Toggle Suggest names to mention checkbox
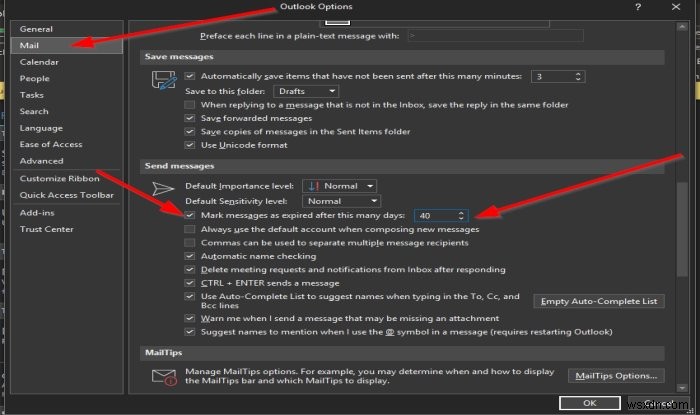The width and height of the screenshot is (700, 415). pyautogui.click(x=190, y=332)
